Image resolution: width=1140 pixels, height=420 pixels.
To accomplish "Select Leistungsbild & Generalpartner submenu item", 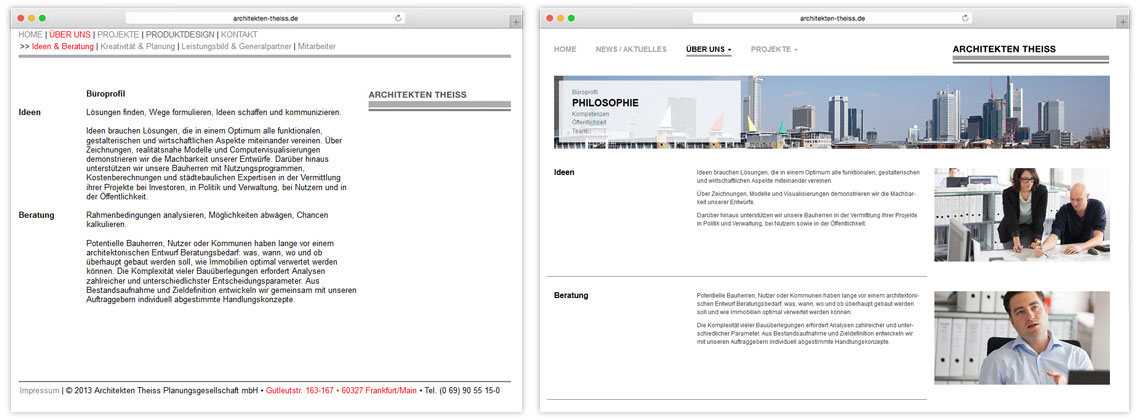I will [x=236, y=47].
